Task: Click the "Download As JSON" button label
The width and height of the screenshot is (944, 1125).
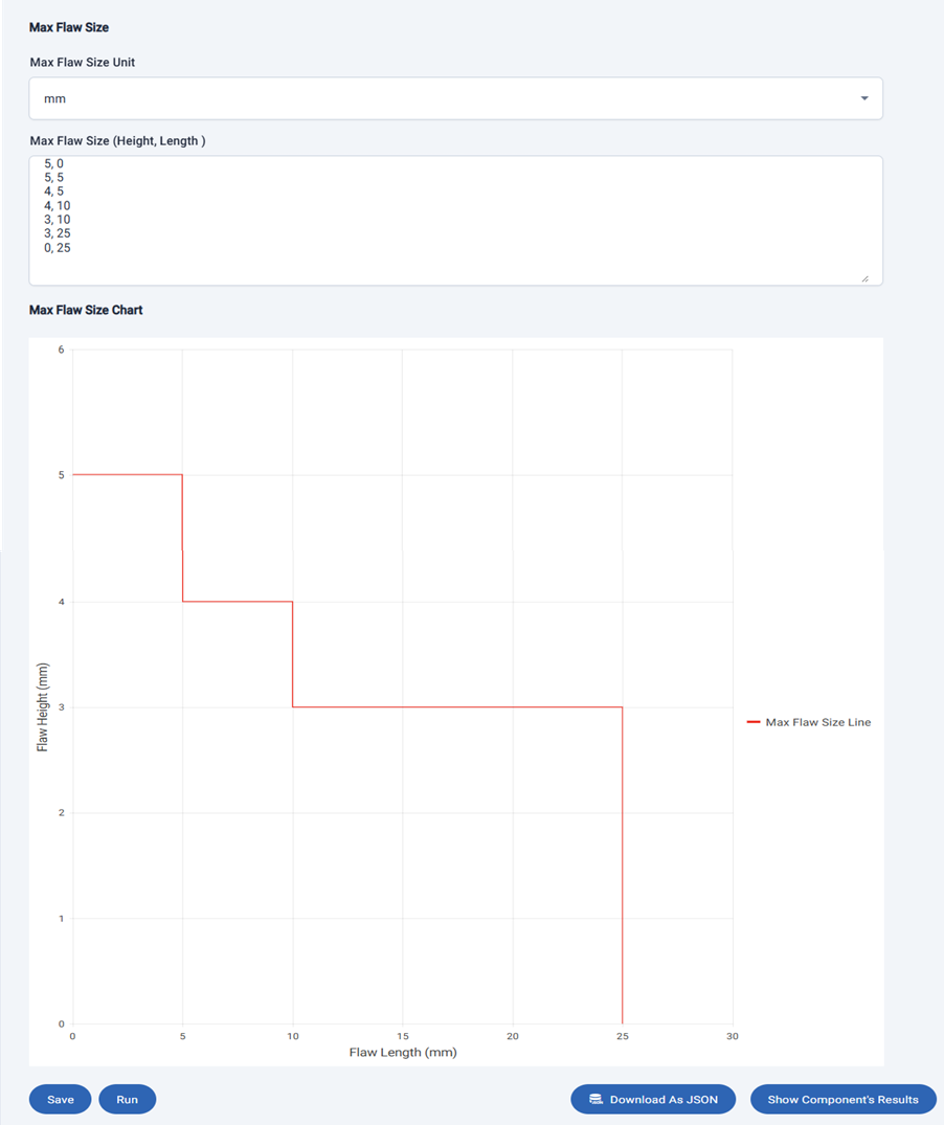Action: [x=663, y=1099]
